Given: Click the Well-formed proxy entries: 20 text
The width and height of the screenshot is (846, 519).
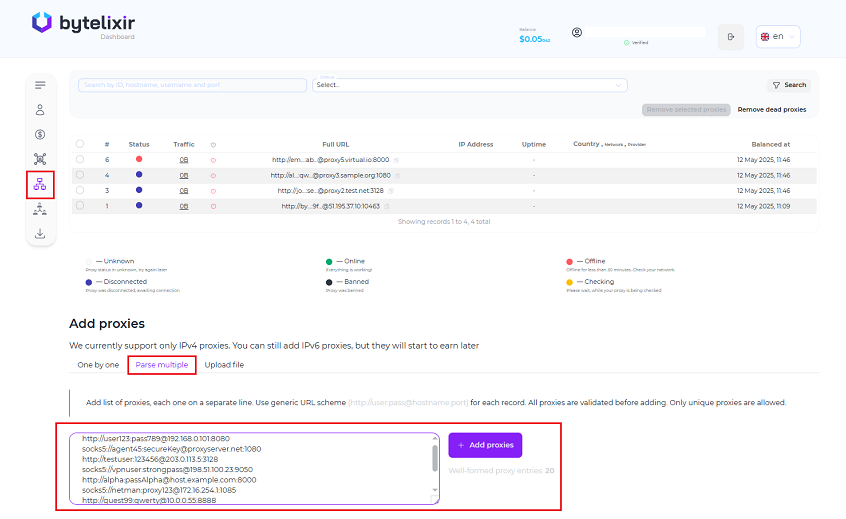Looking at the screenshot, I should tap(501, 471).
